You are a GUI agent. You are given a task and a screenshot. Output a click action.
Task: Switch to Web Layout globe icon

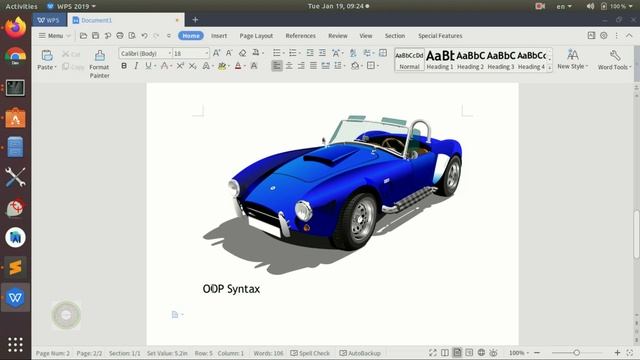pos(481,353)
